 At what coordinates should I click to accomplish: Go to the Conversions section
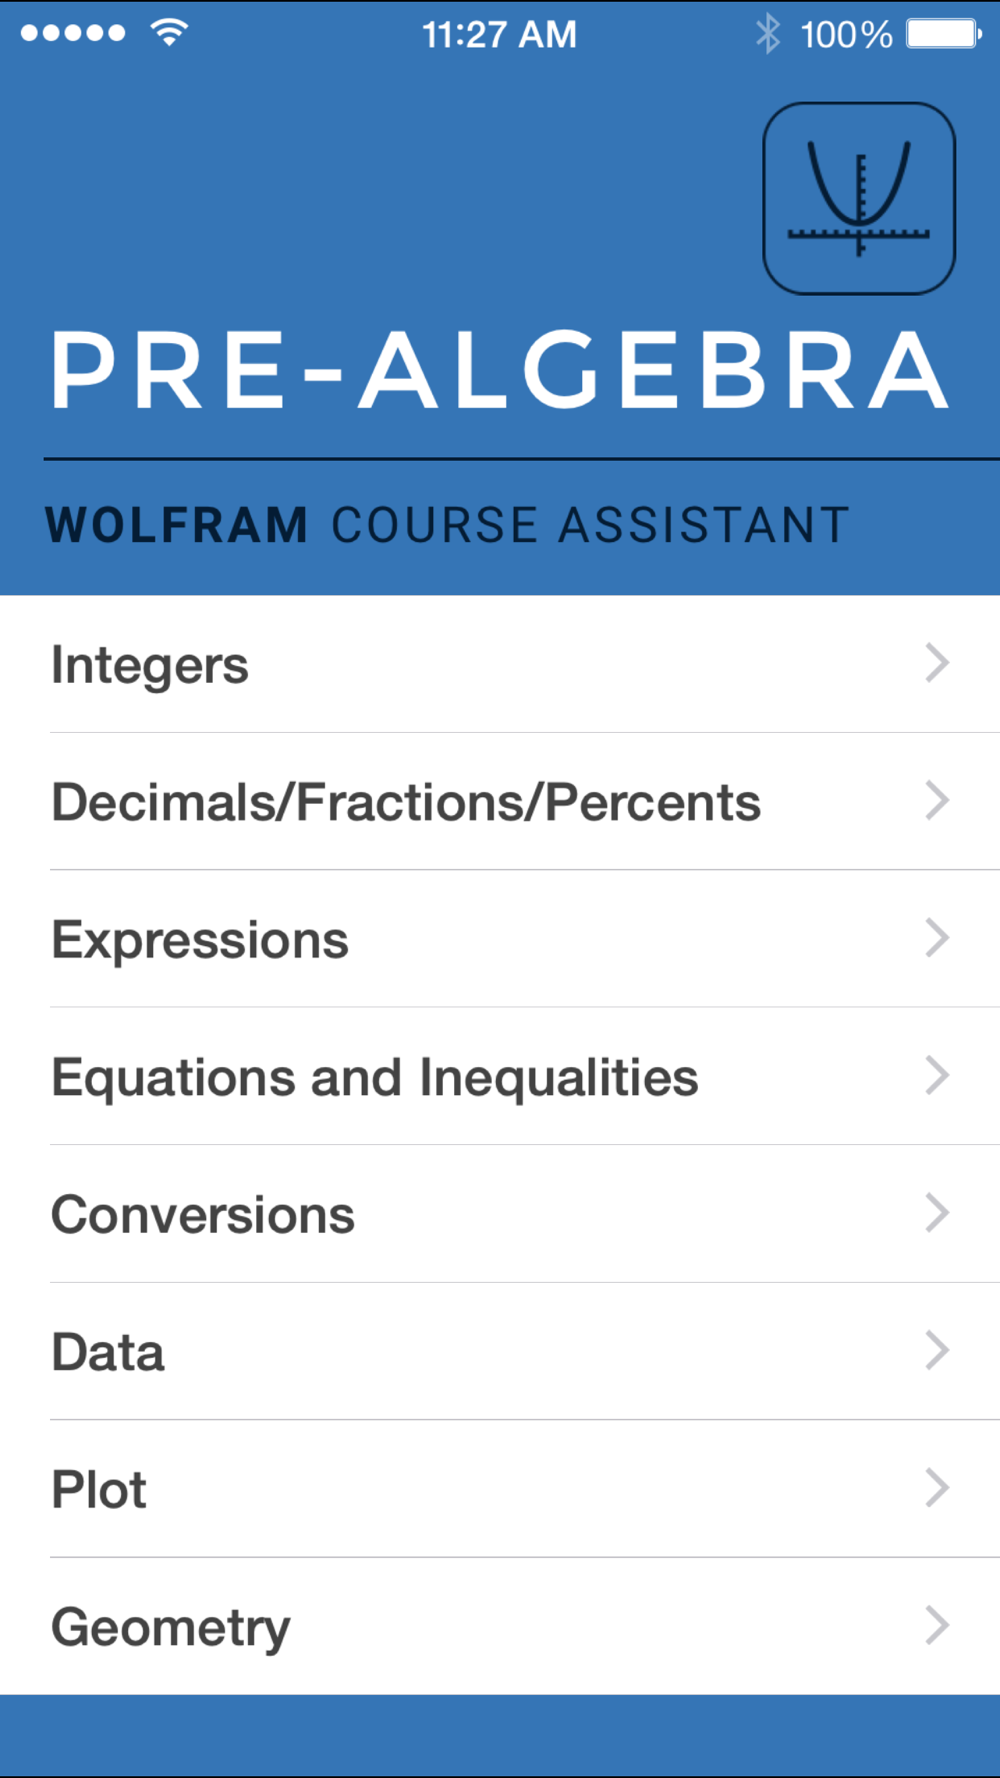(203, 1215)
